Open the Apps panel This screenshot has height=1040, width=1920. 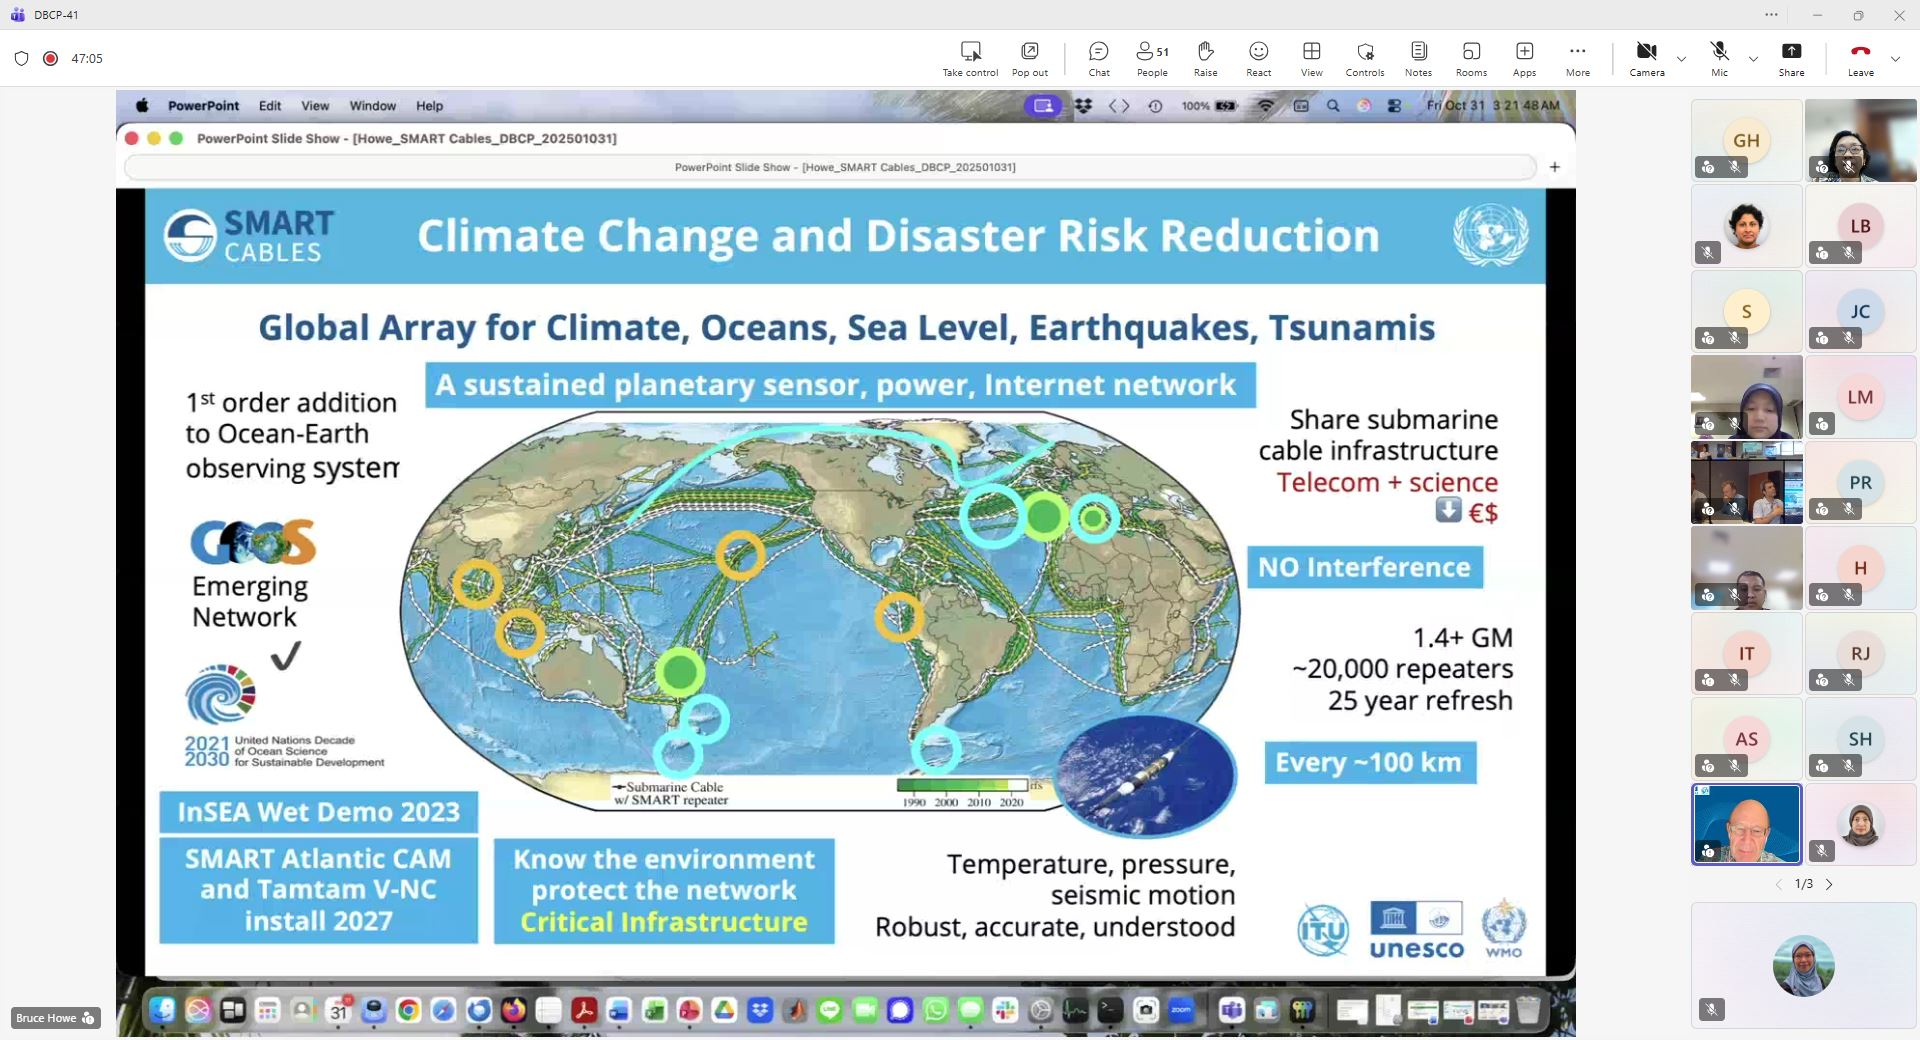pos(1524,58)
